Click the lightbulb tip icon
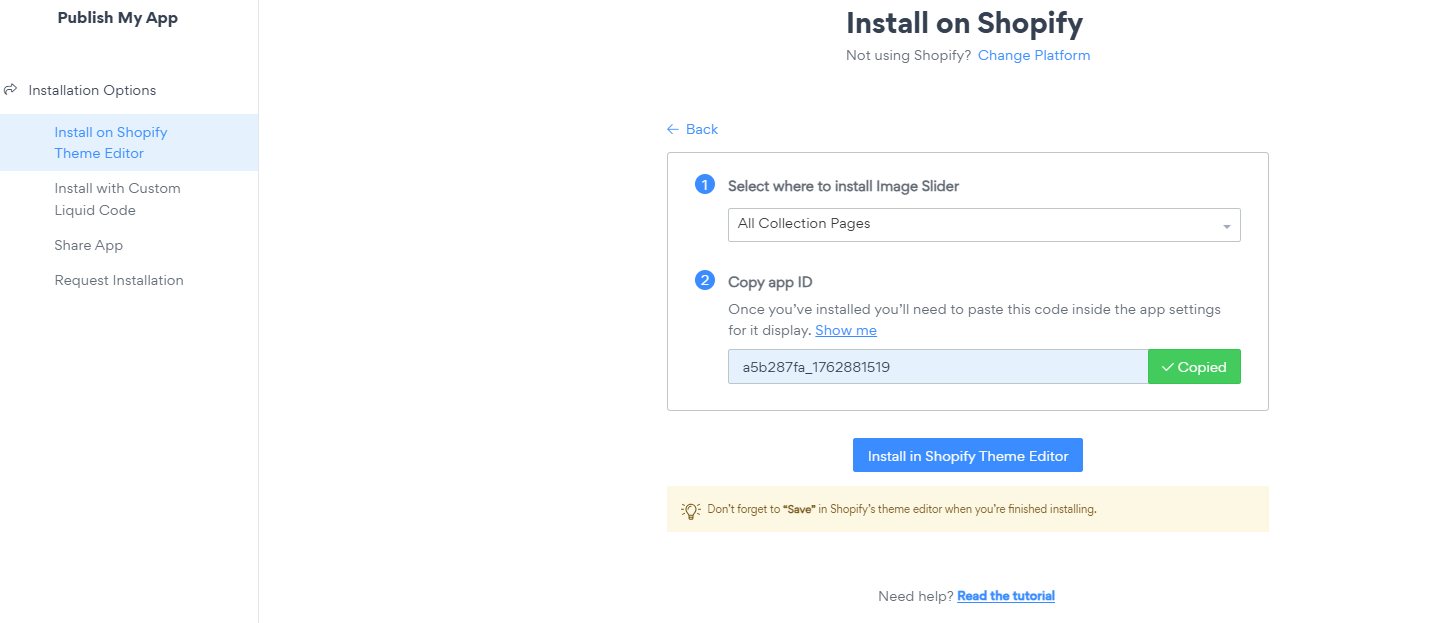This screenshot has width=1452, height=623. click(x=691, y=509)
